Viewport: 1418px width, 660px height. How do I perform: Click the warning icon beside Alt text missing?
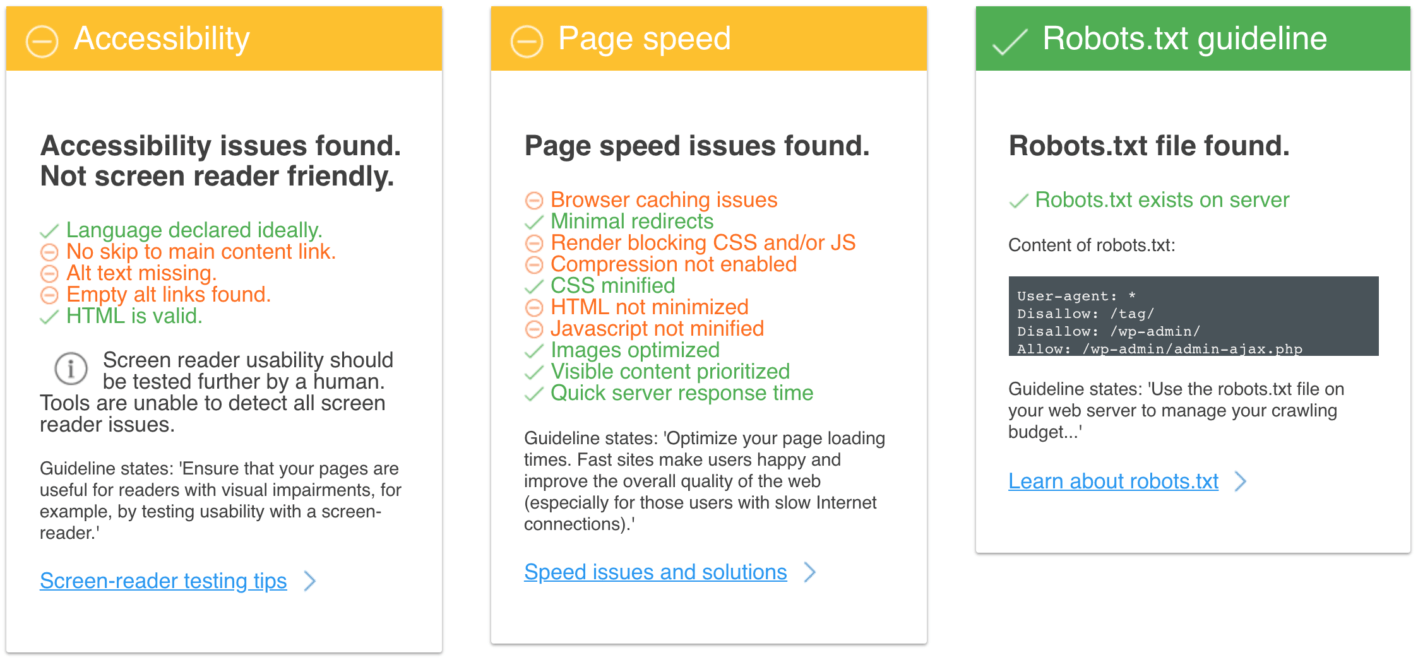click(49, 273)
